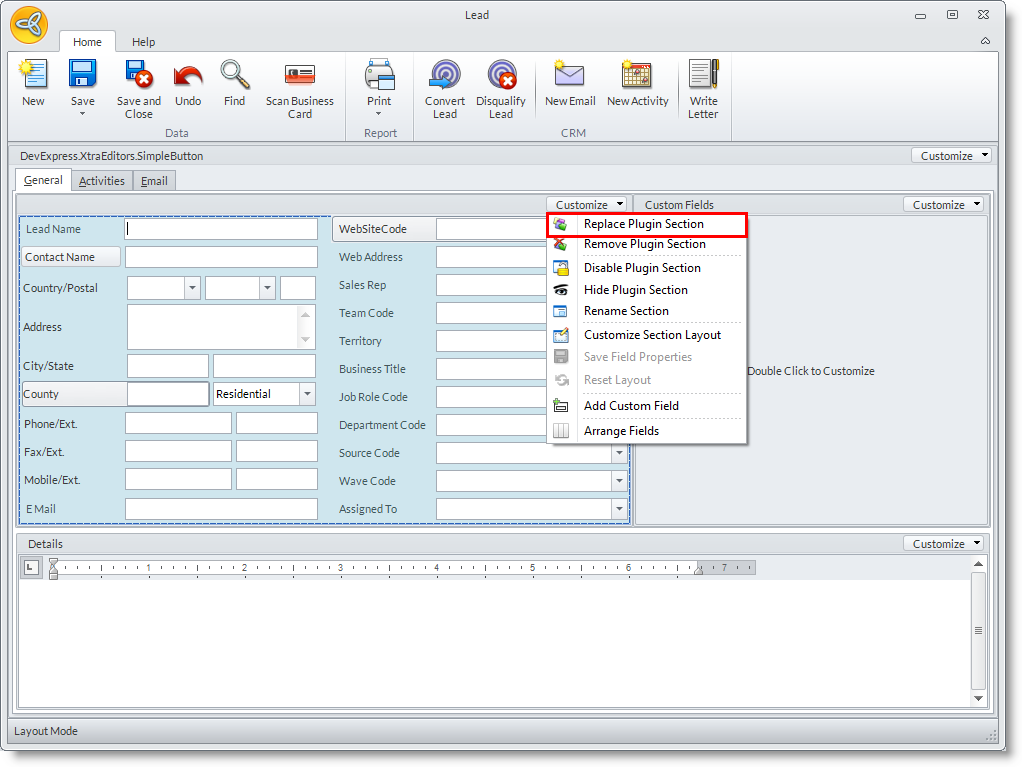Viewport: 1022px width, 767px height.
Task: Click the Undo arrow icon
Action: [x=188, y=76]
